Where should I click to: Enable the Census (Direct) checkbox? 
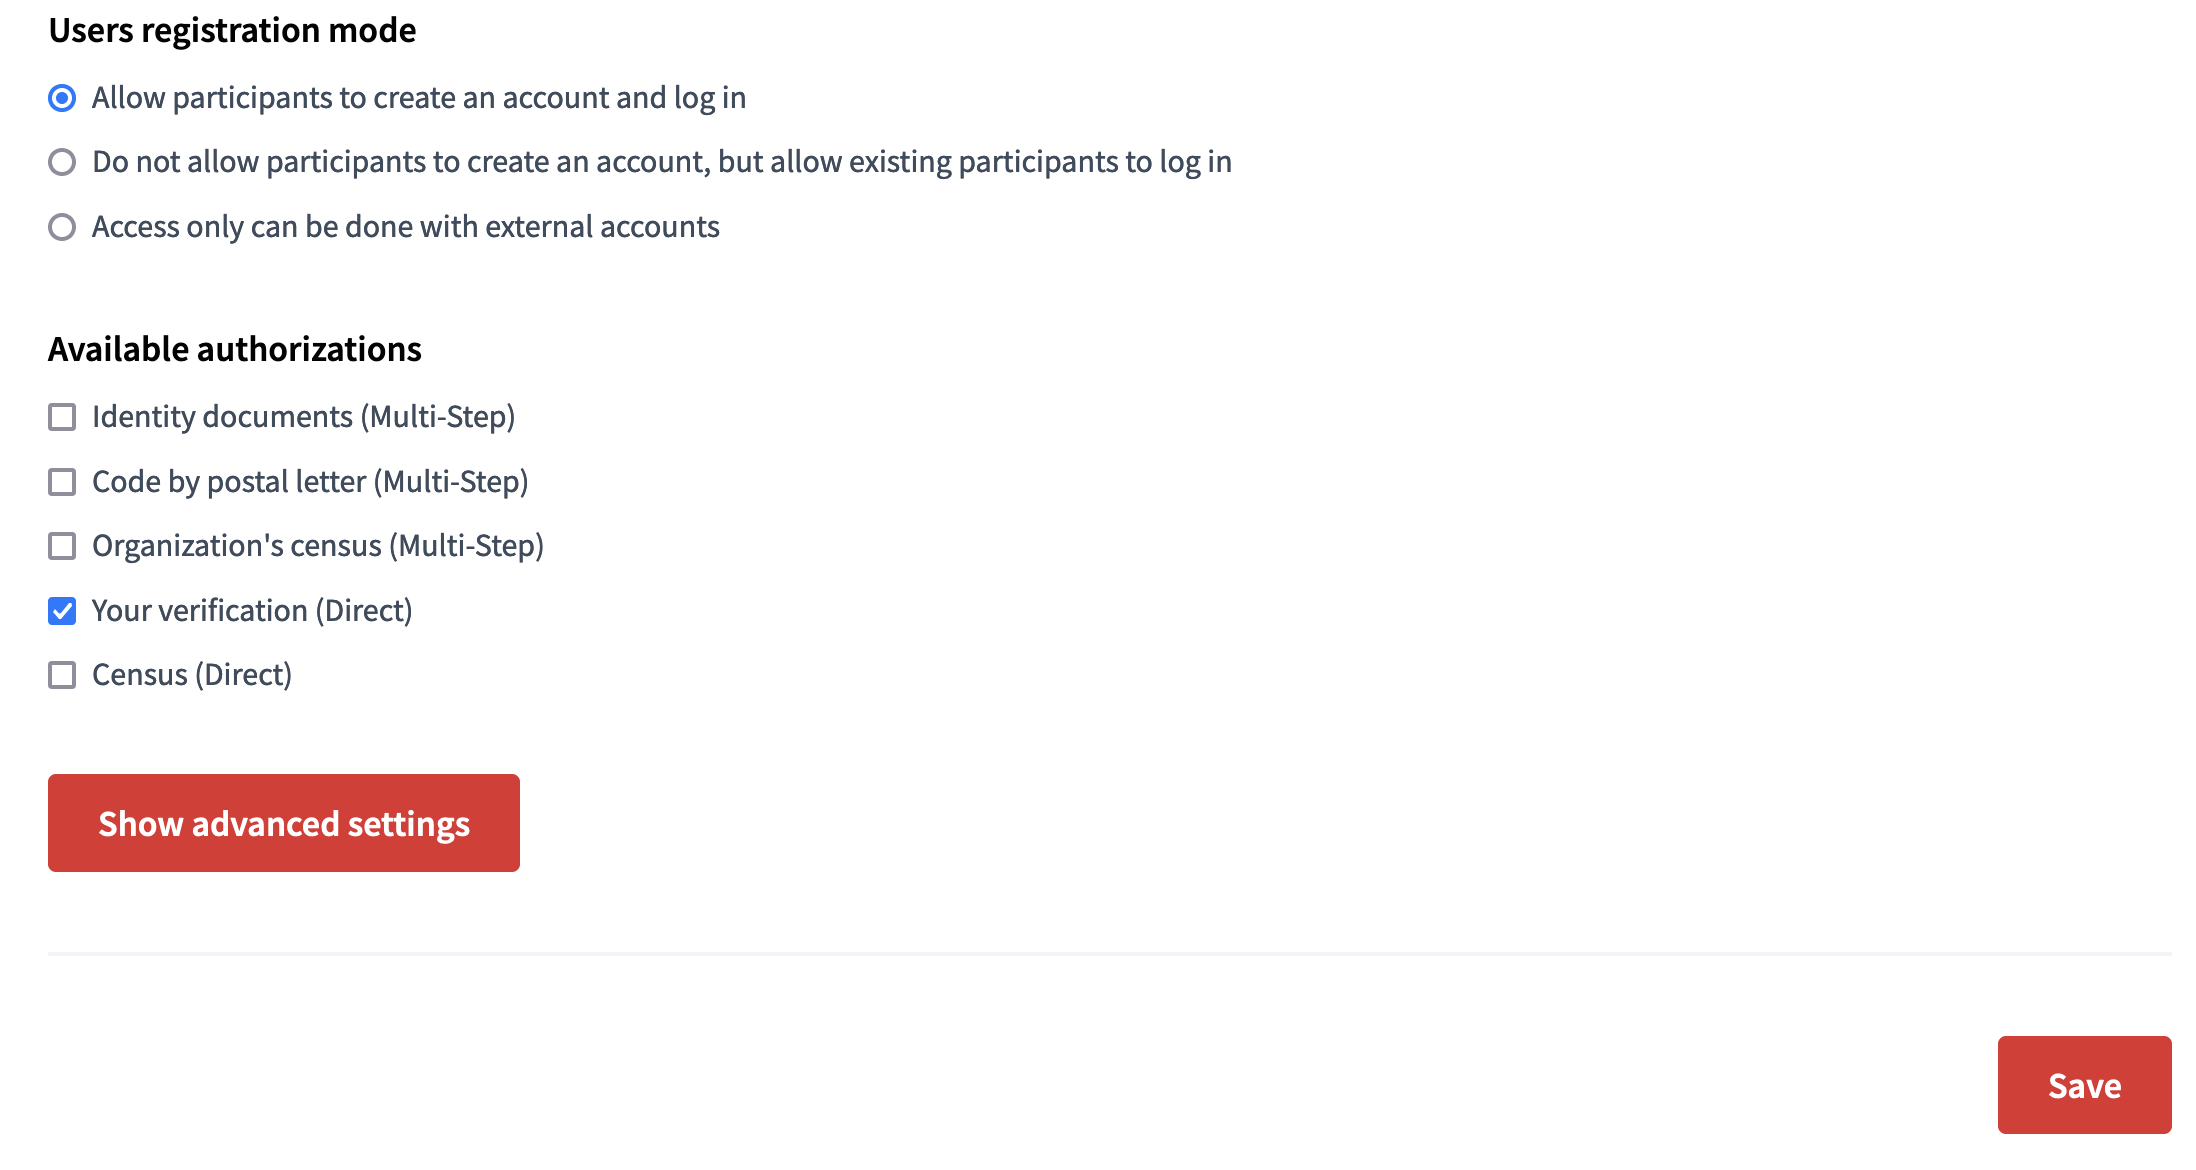62,675
